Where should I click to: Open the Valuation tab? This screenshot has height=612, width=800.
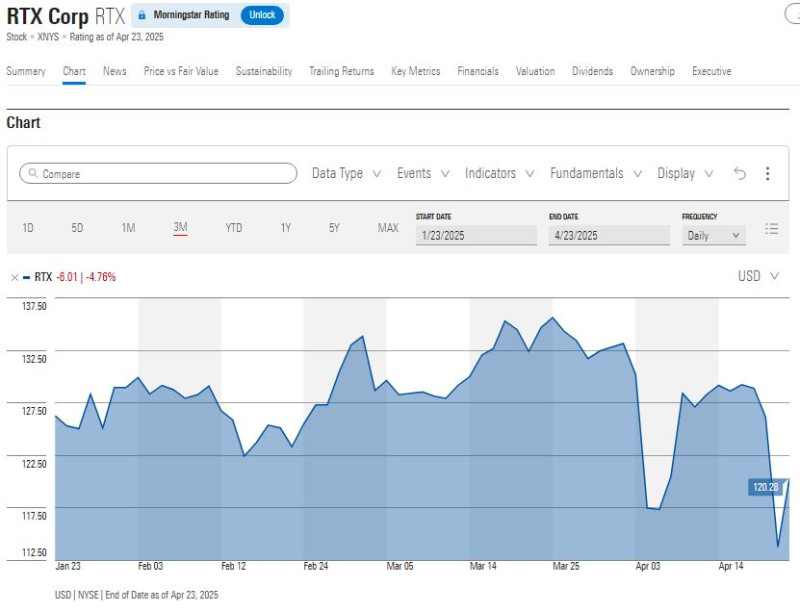pyautogui.click(x=535, y=71)
